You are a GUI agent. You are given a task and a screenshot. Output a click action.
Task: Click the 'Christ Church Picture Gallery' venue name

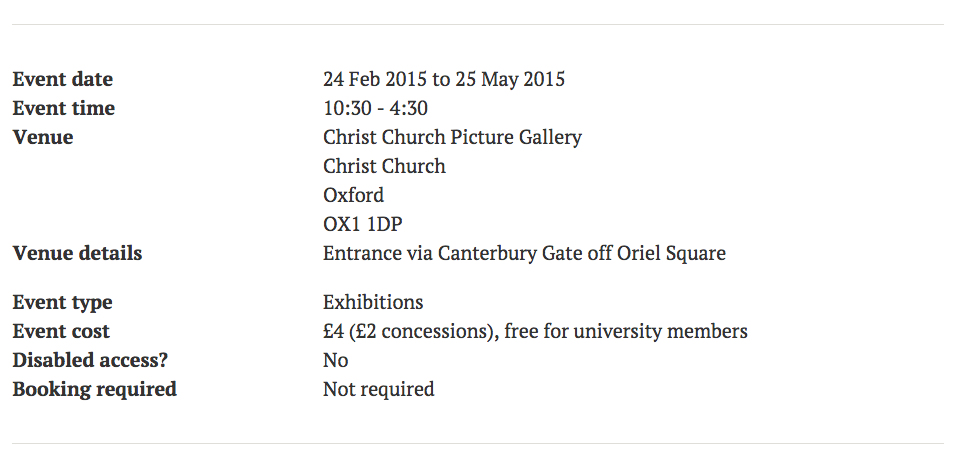pos(452,138)
